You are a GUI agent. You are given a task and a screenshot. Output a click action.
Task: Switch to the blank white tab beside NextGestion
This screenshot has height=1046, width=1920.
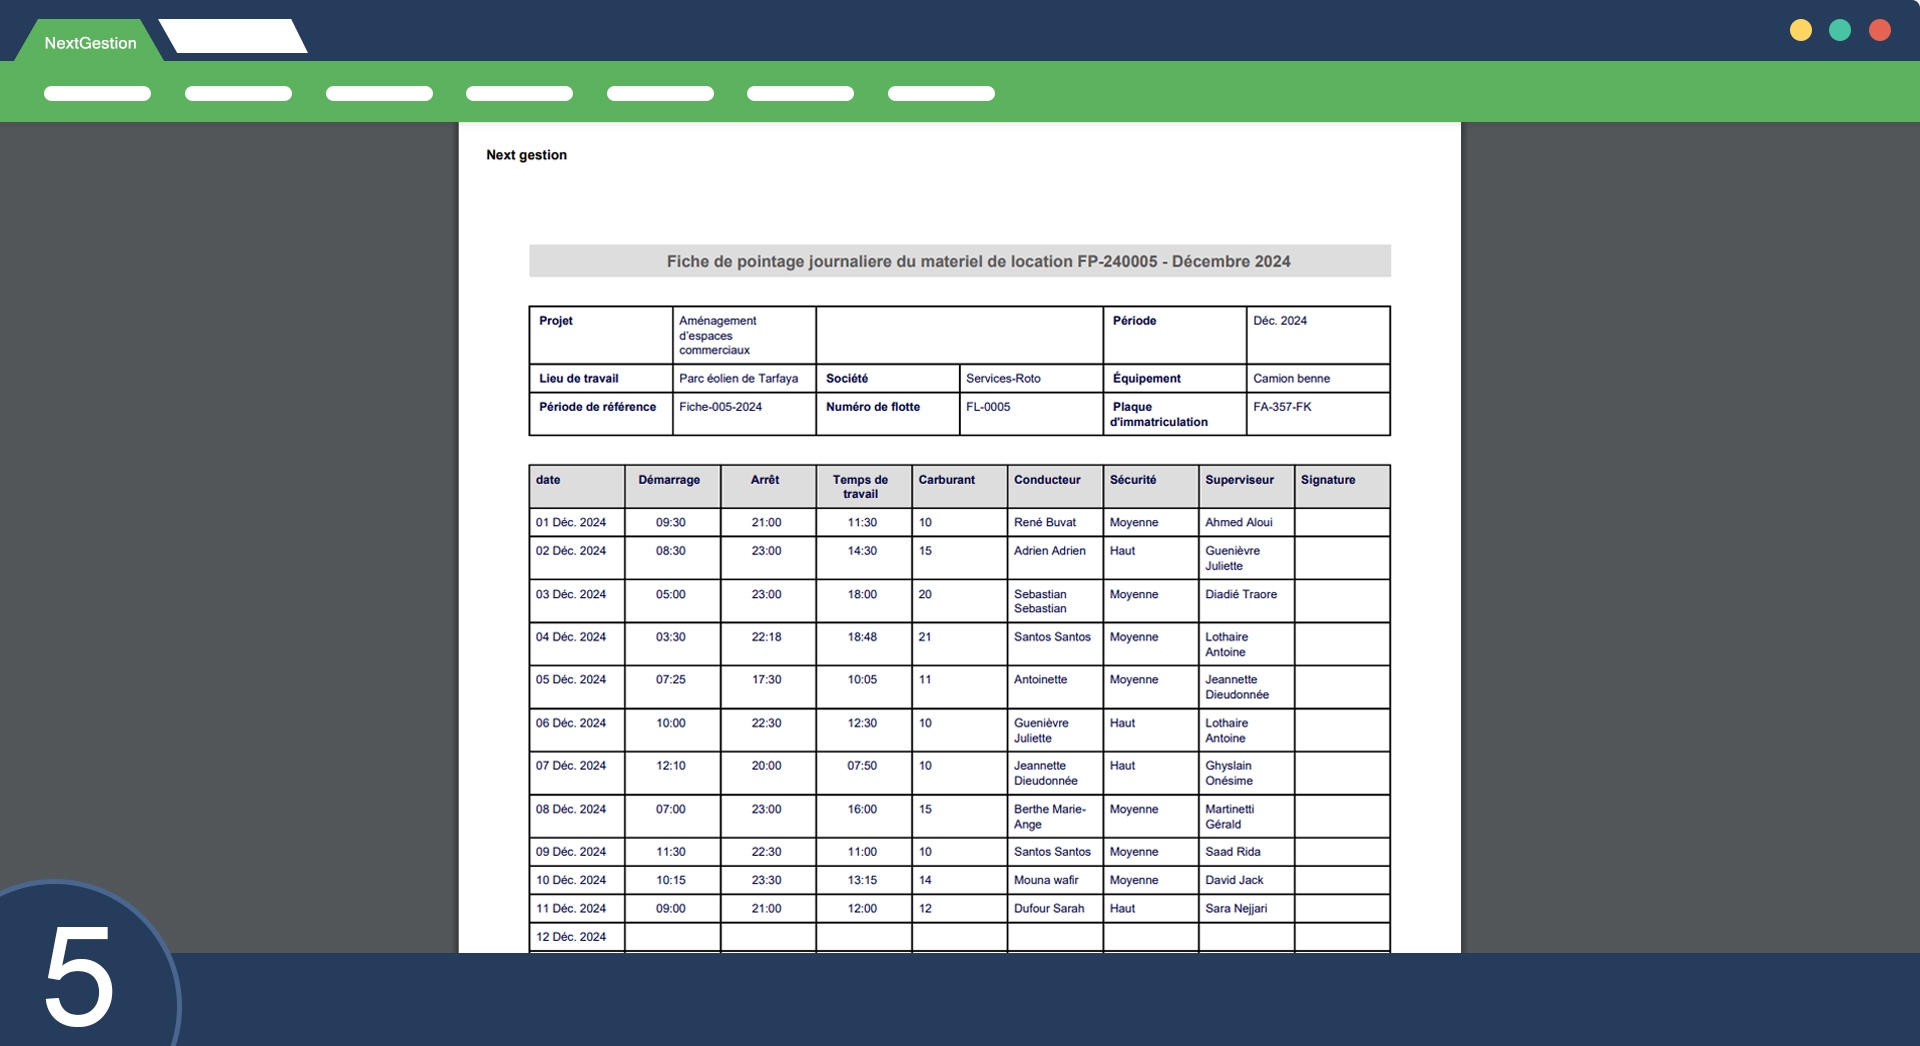(233, 37)
